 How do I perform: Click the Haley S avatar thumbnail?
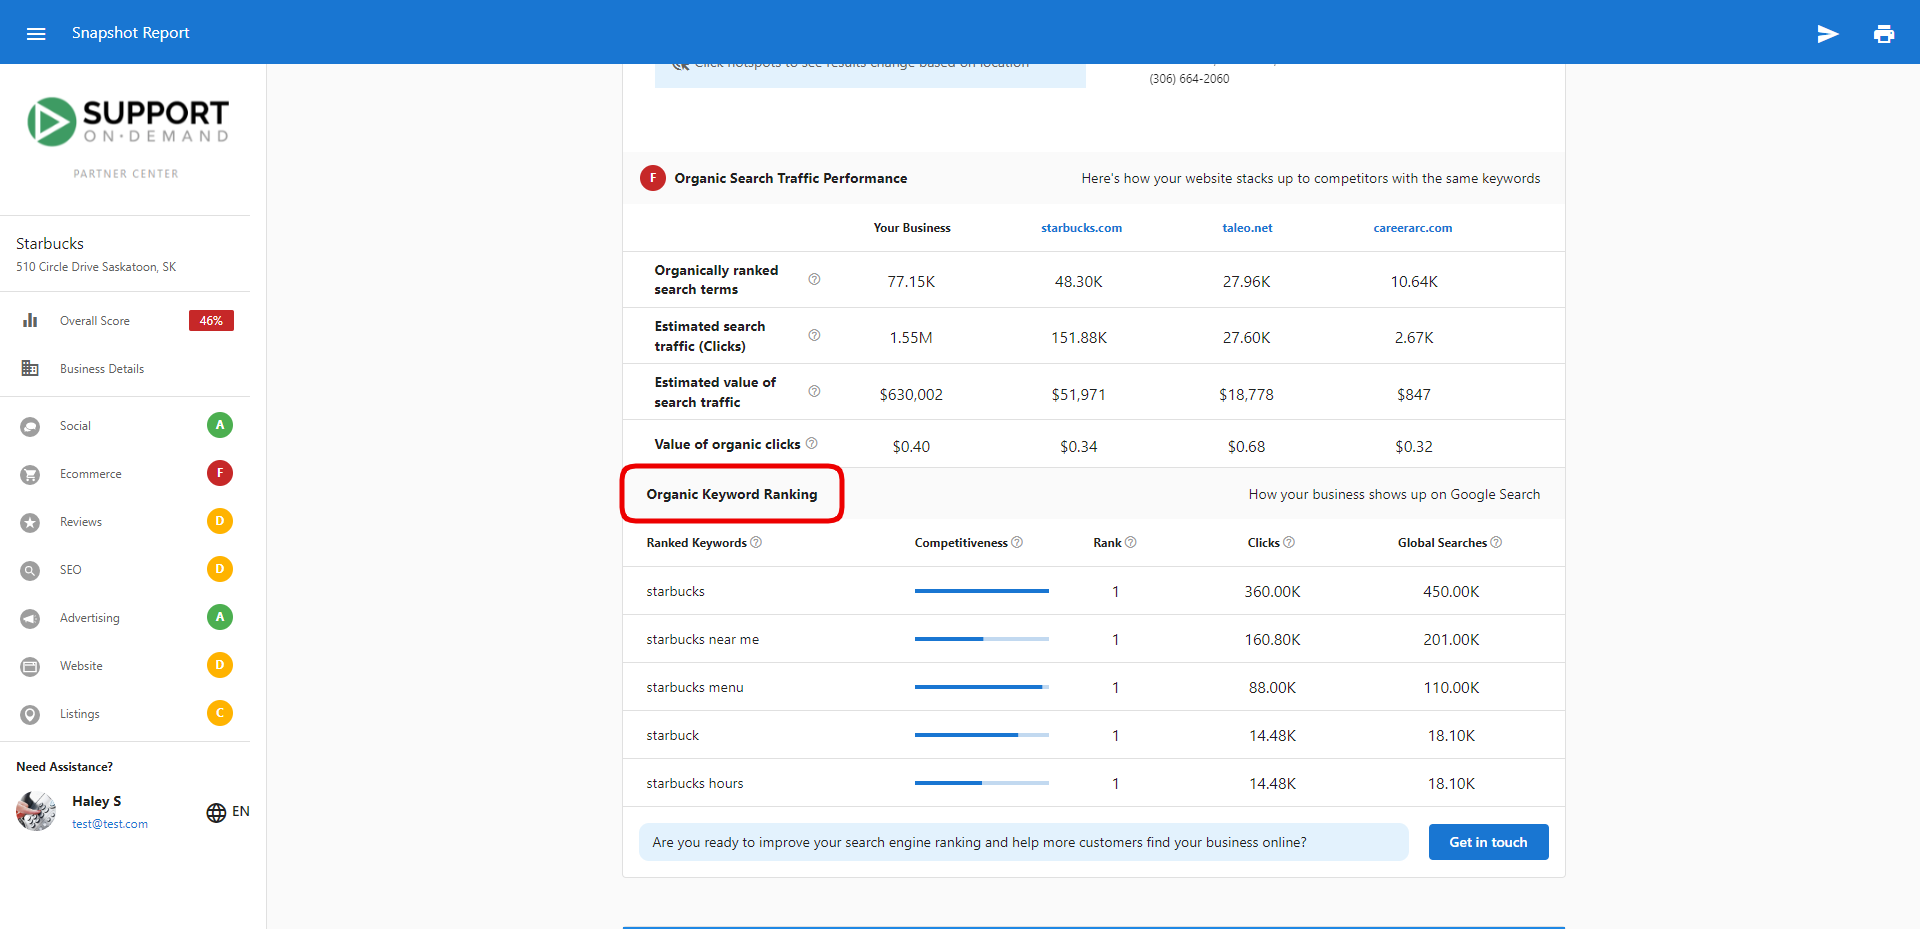pos(36,811)
